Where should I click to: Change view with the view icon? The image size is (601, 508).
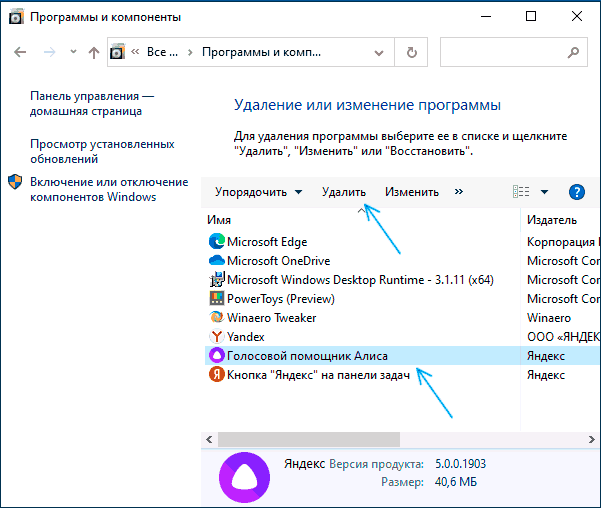(521, 191)
